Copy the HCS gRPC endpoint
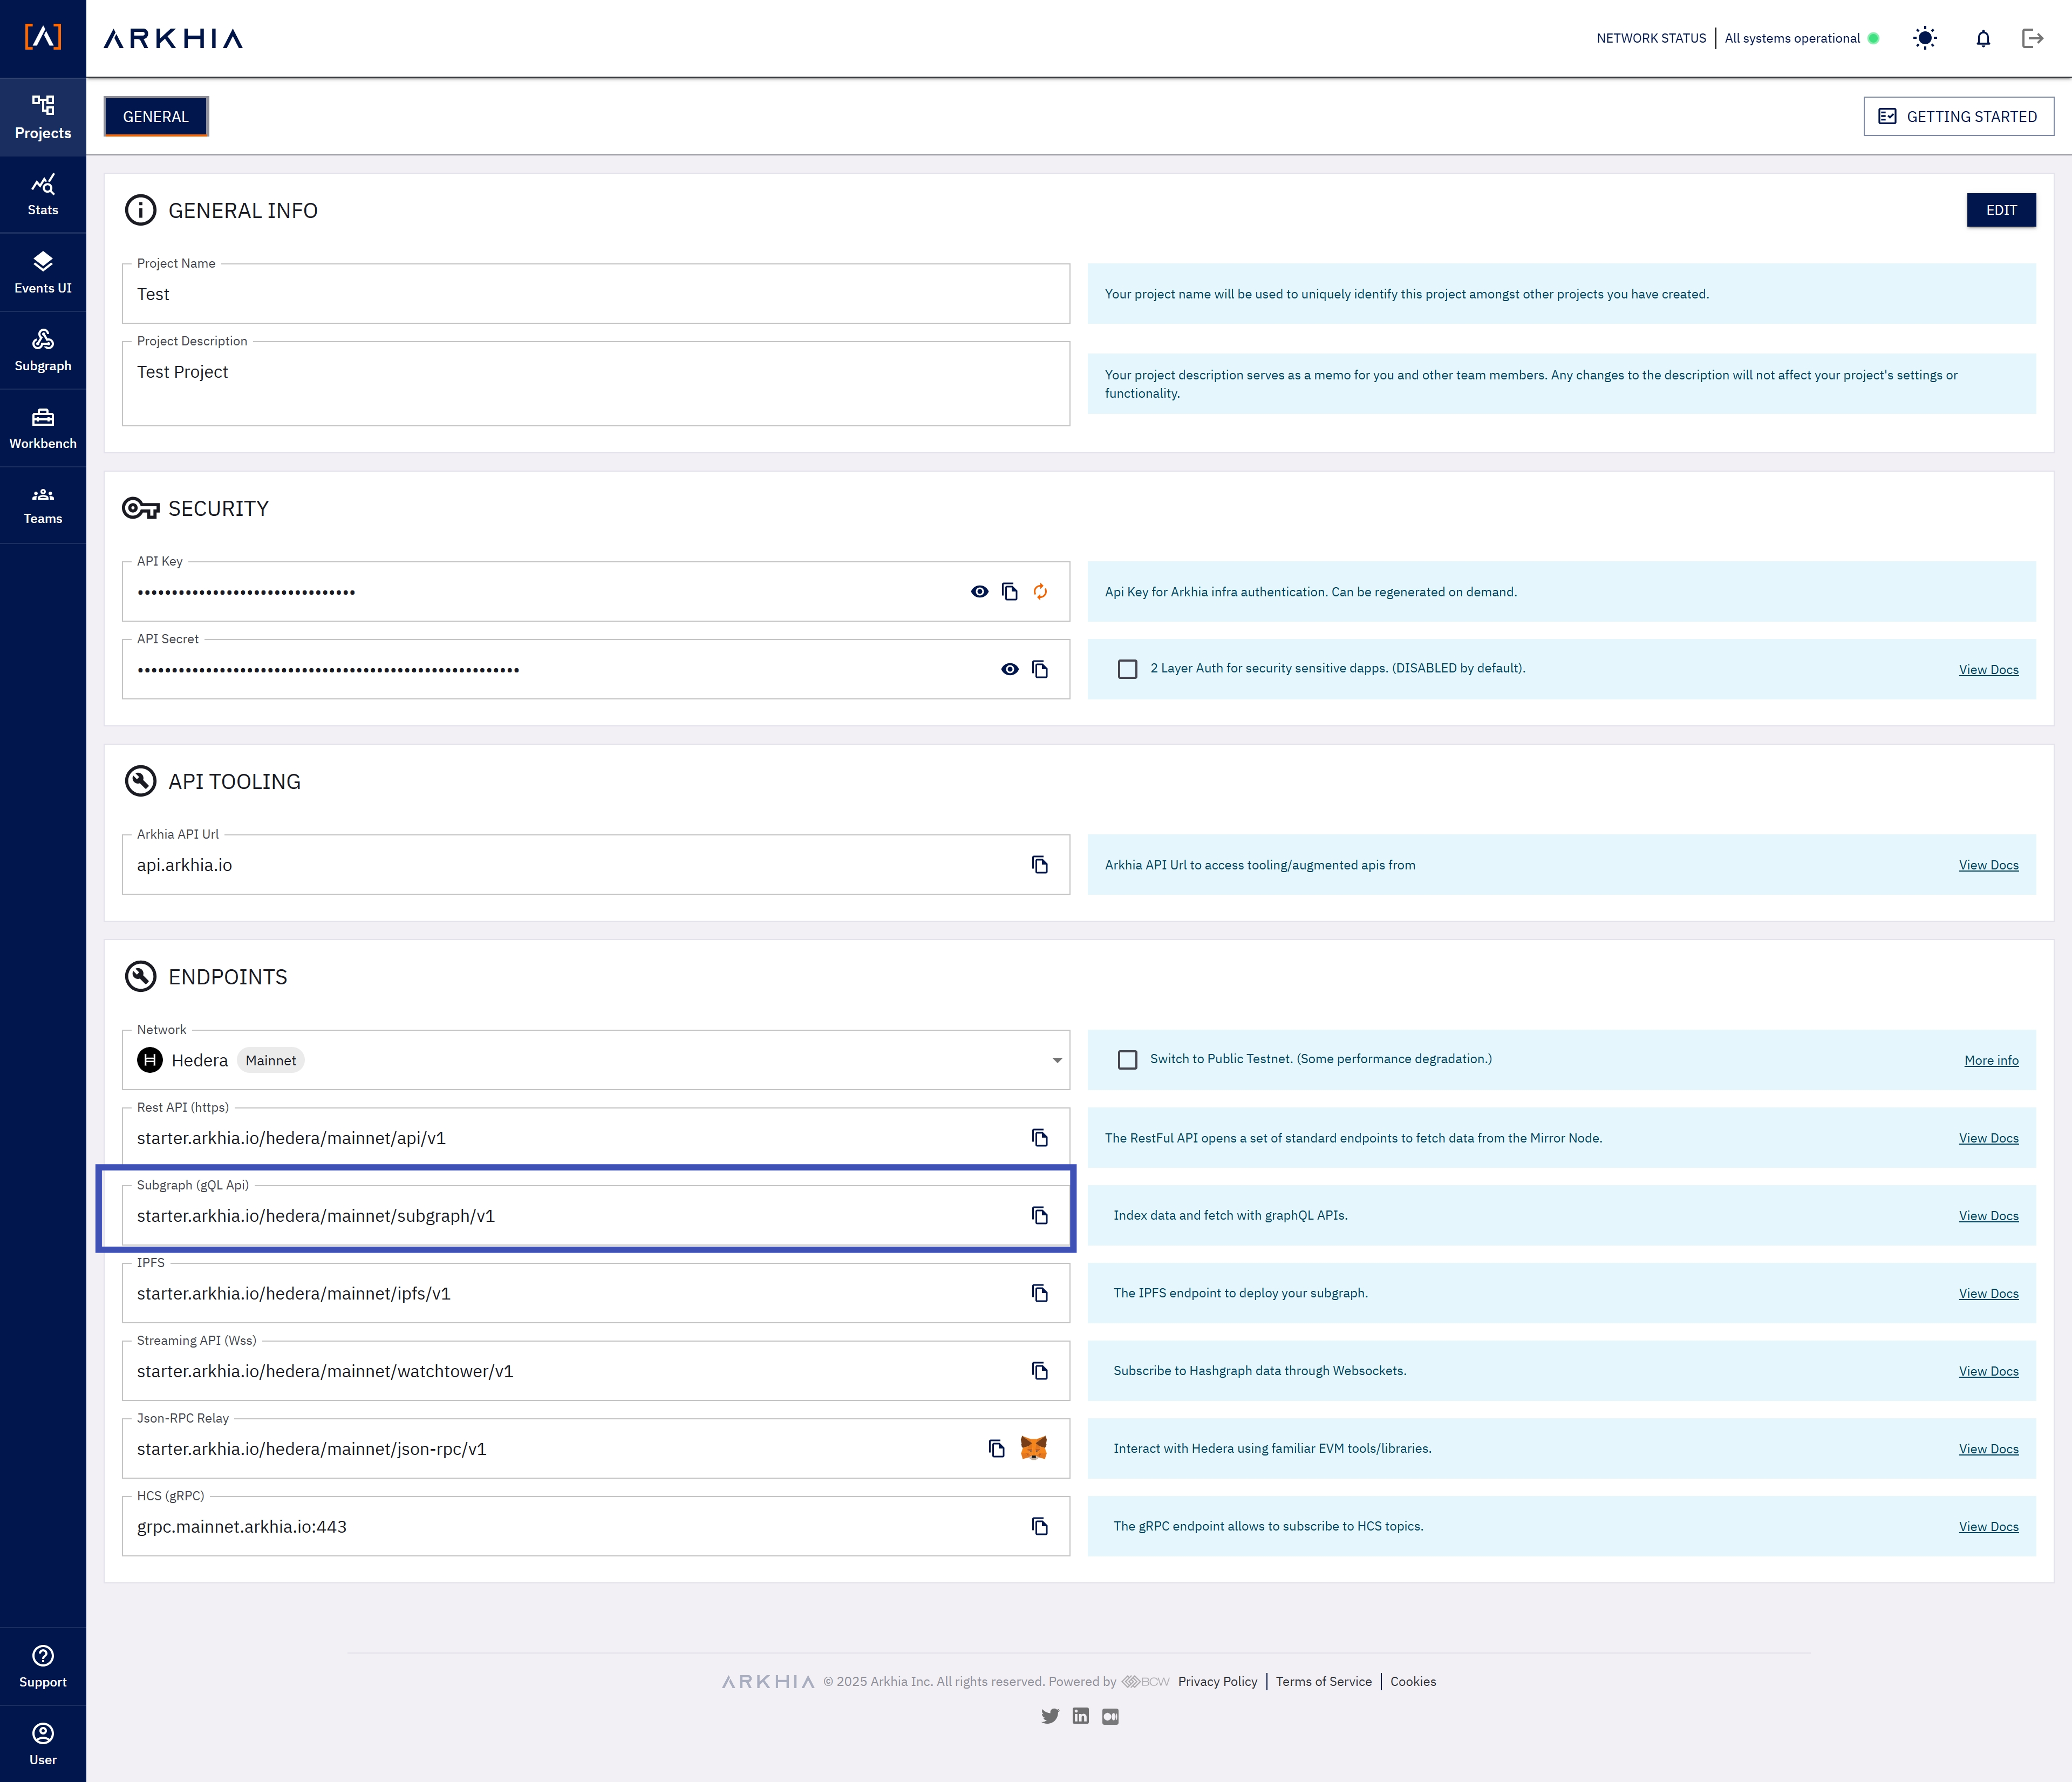2072x1782 pixels. 1040,1526
